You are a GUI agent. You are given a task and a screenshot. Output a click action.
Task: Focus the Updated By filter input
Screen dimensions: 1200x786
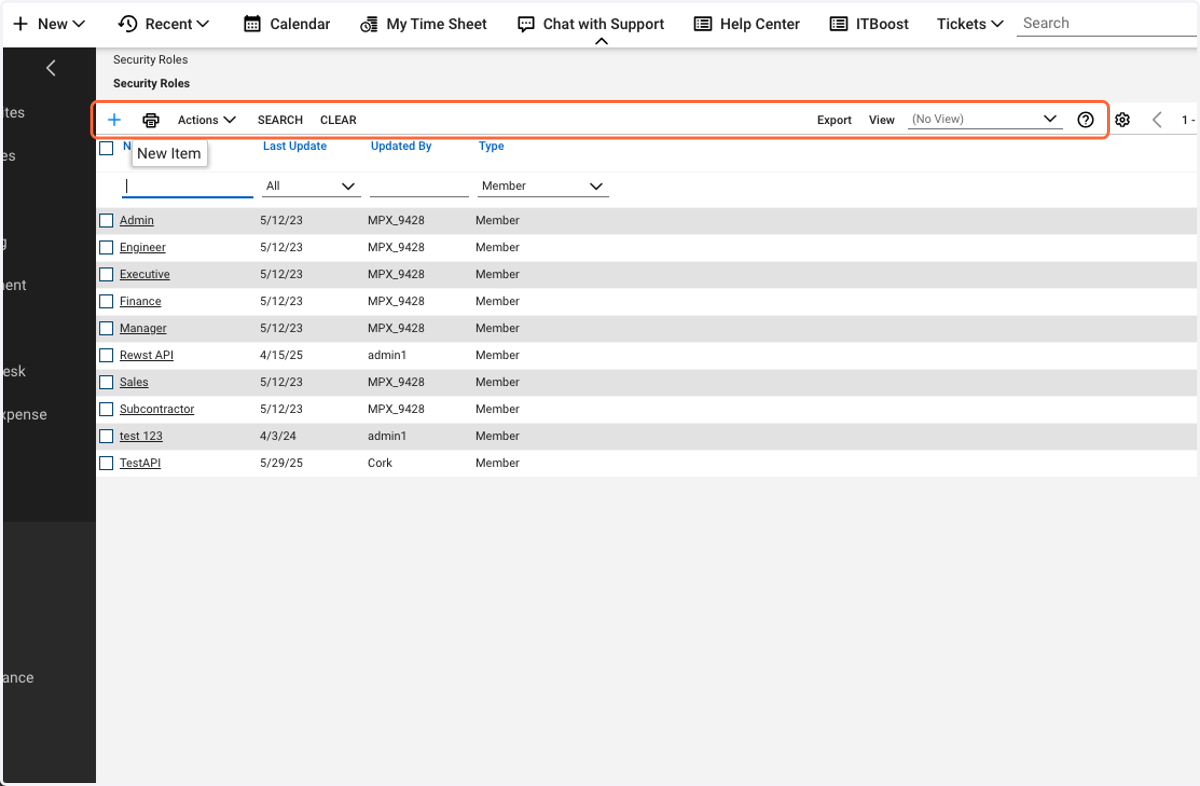point(419,186)
